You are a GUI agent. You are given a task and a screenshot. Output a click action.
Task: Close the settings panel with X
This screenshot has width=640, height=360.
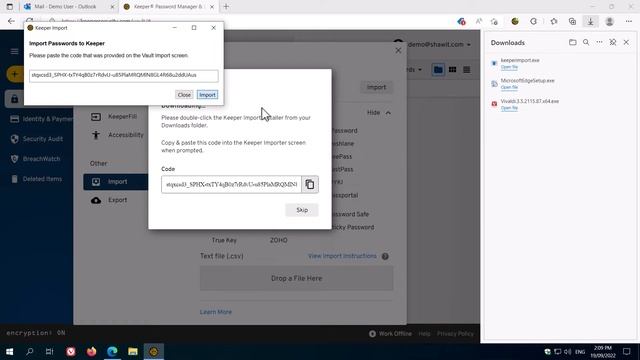tap(398, 51)
